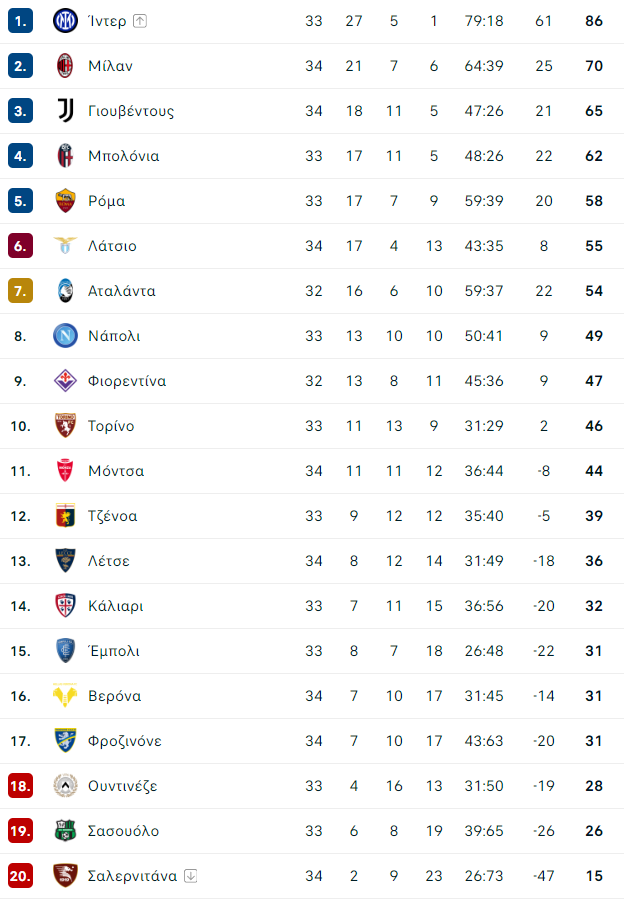Viewport: 624px width, 901px height.
Task: Click the Sassuolo green crest icon
Action: coord(66,831)
